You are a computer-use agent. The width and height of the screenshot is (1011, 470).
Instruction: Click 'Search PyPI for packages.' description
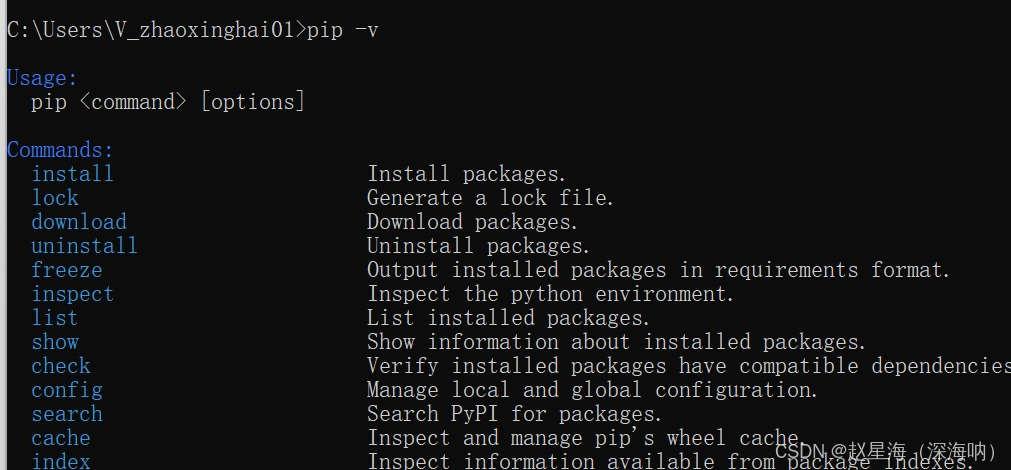point(515,414)
